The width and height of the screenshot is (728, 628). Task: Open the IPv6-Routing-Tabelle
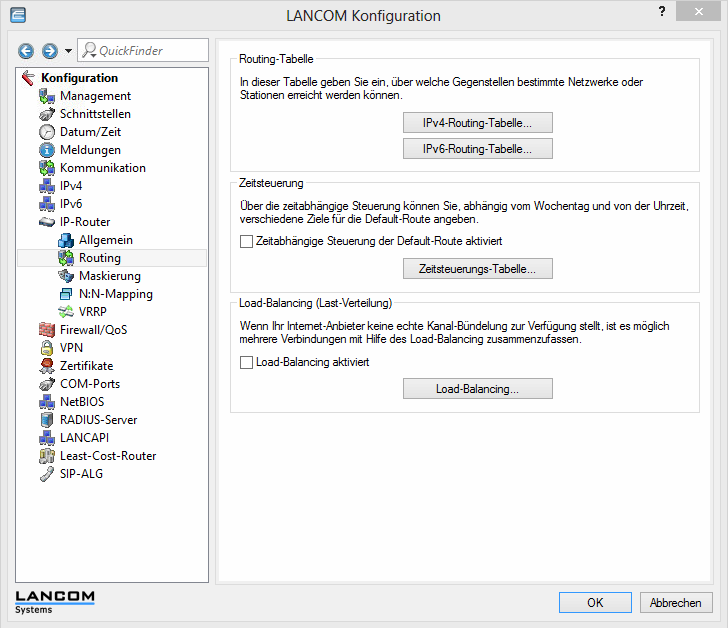478,149
